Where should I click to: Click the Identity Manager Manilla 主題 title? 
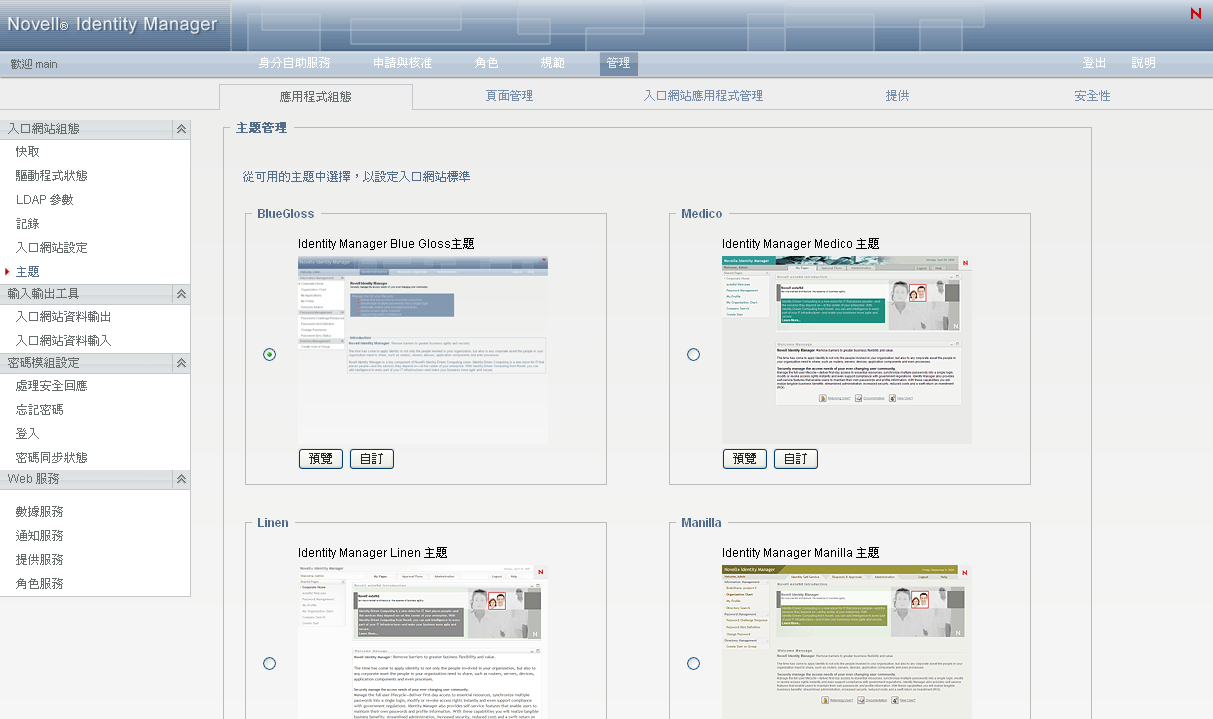[x=801, y=553]
